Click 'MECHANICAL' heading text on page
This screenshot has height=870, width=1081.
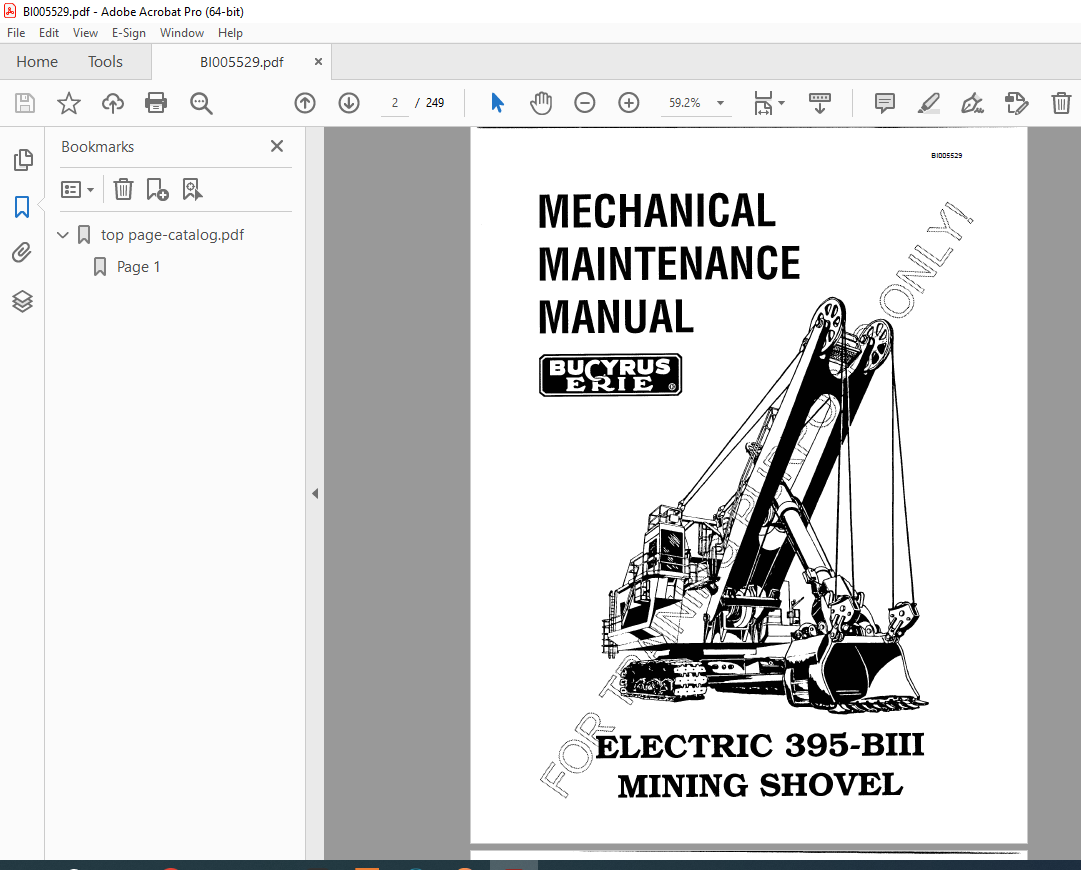tap(656, 211)
